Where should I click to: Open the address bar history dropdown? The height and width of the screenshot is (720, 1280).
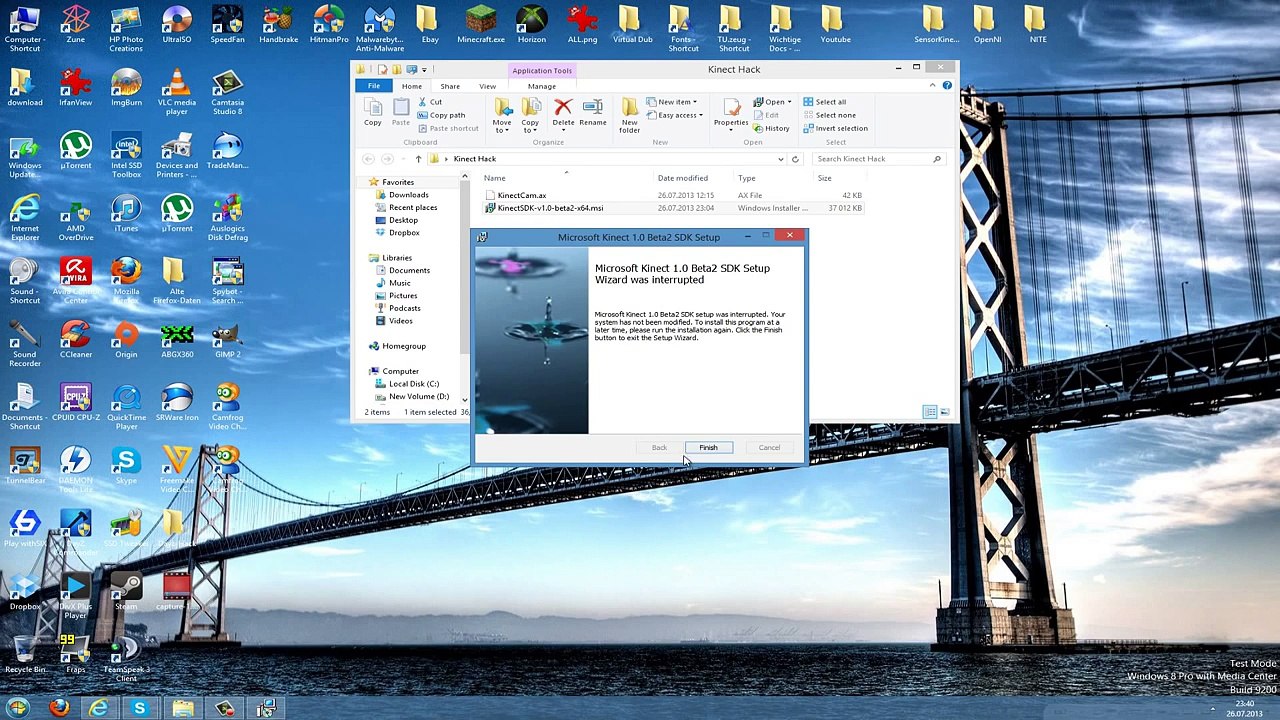tap(780, 159)
